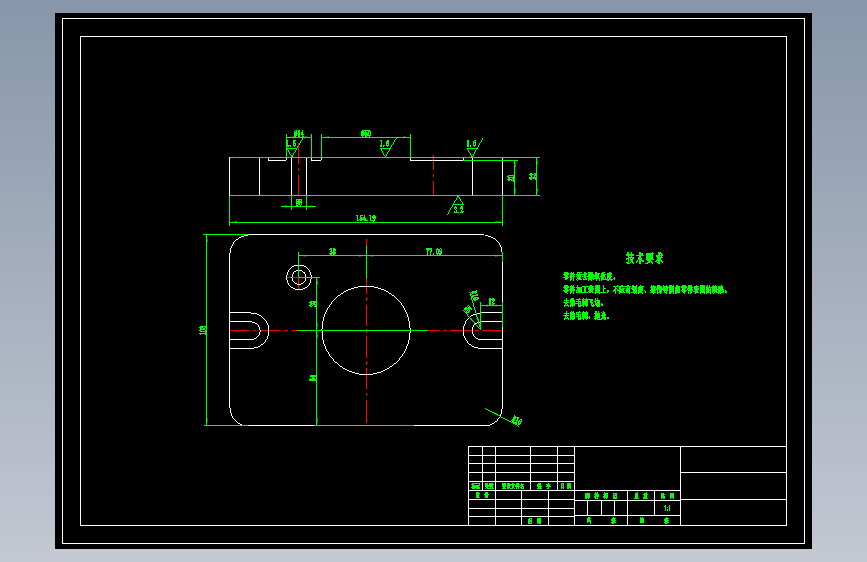Select the small concentric hole in plan view
This screenshot has height=562, width=867.
(x=299, y=277)
